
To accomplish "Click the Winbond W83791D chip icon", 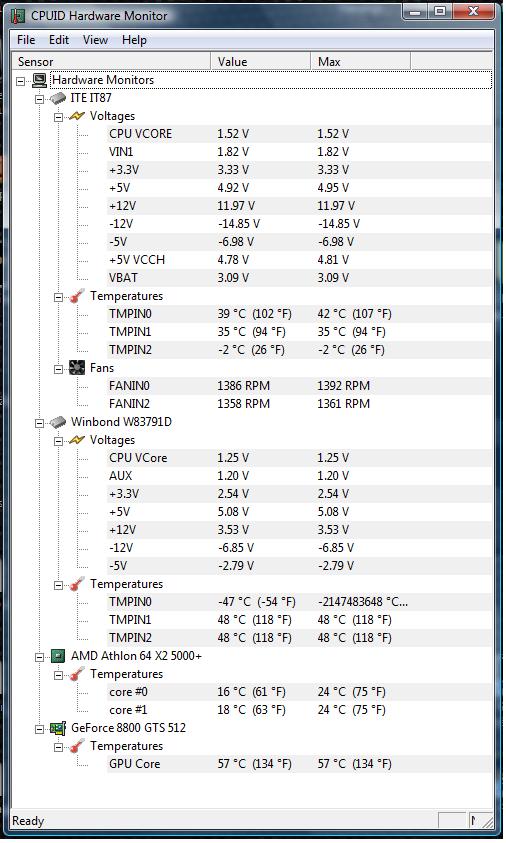I will 58,423.
